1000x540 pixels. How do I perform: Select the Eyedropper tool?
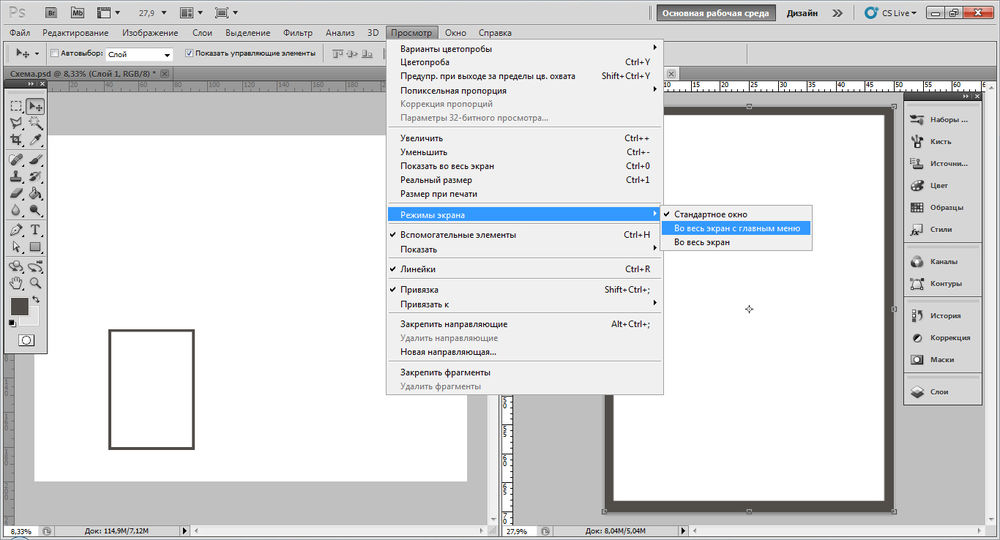point(36,140)
